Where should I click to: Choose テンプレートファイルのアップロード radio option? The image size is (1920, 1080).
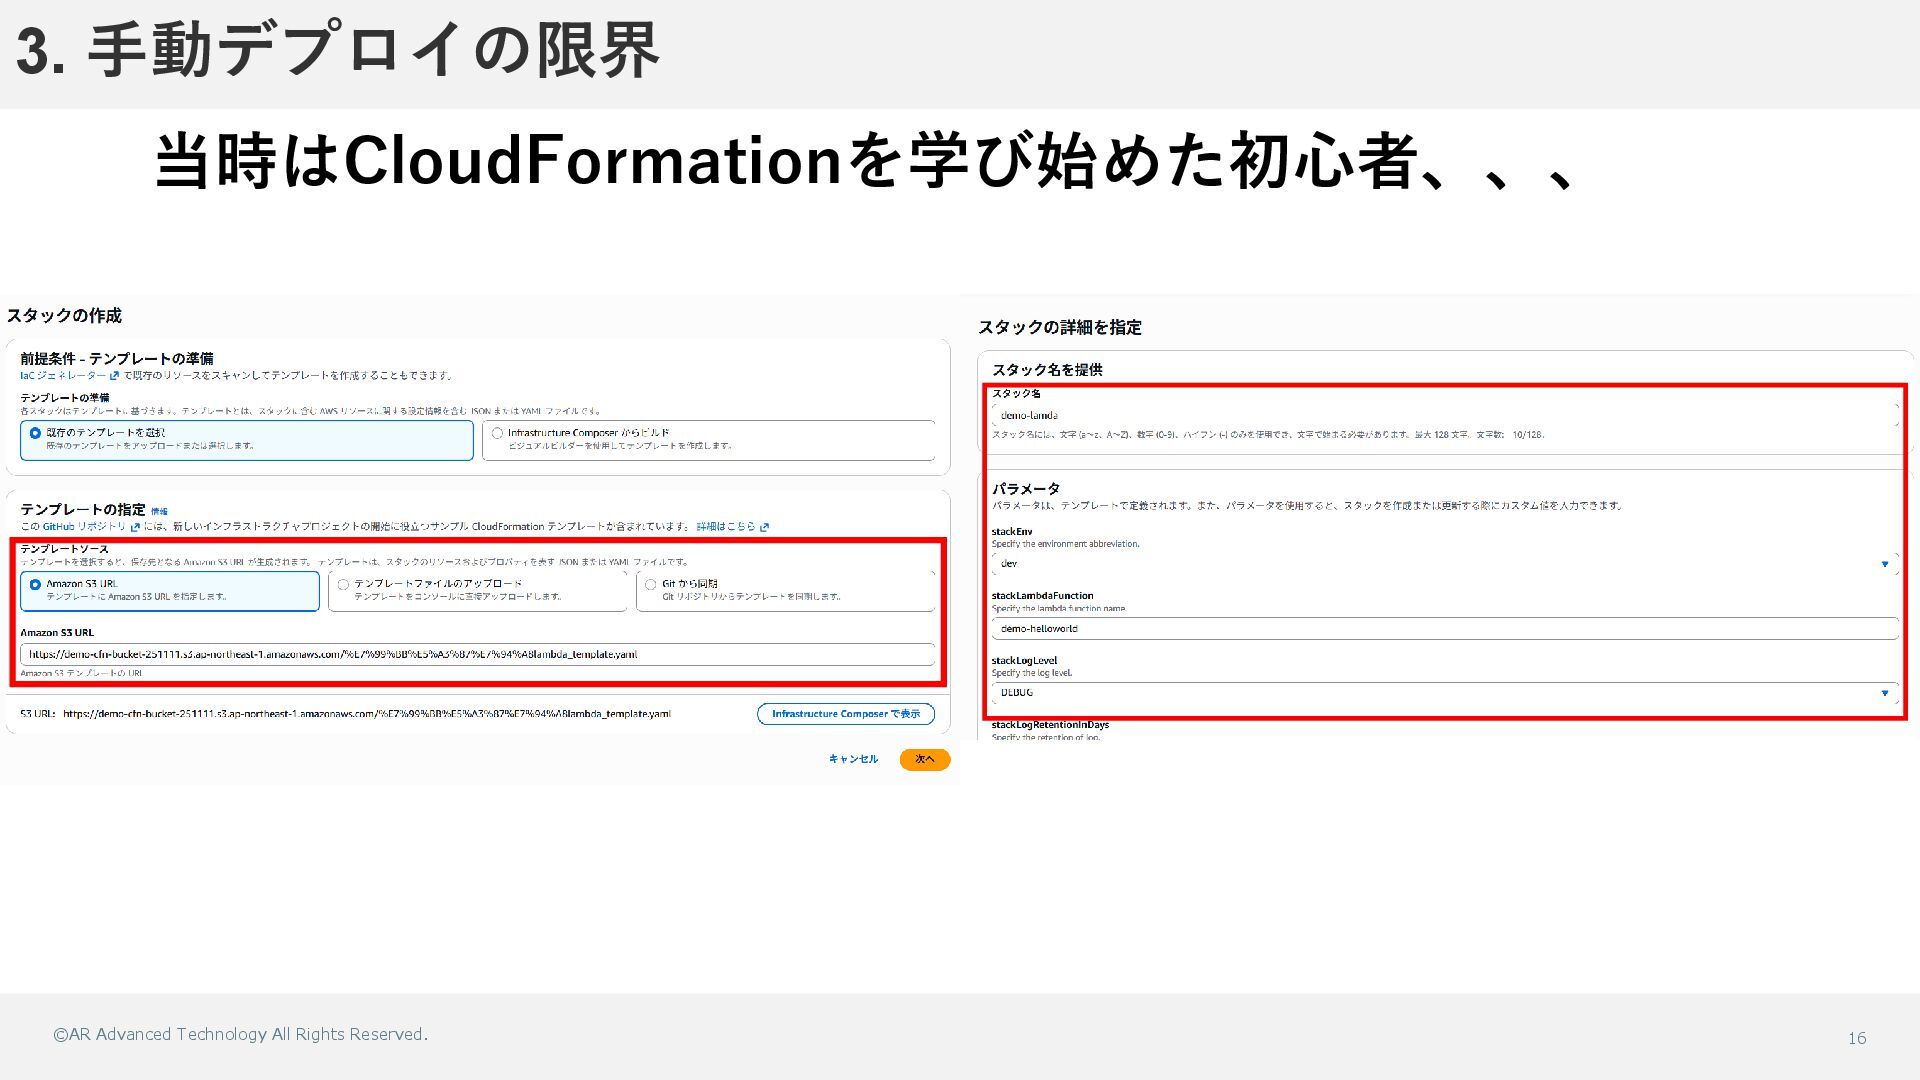point(343,584)
